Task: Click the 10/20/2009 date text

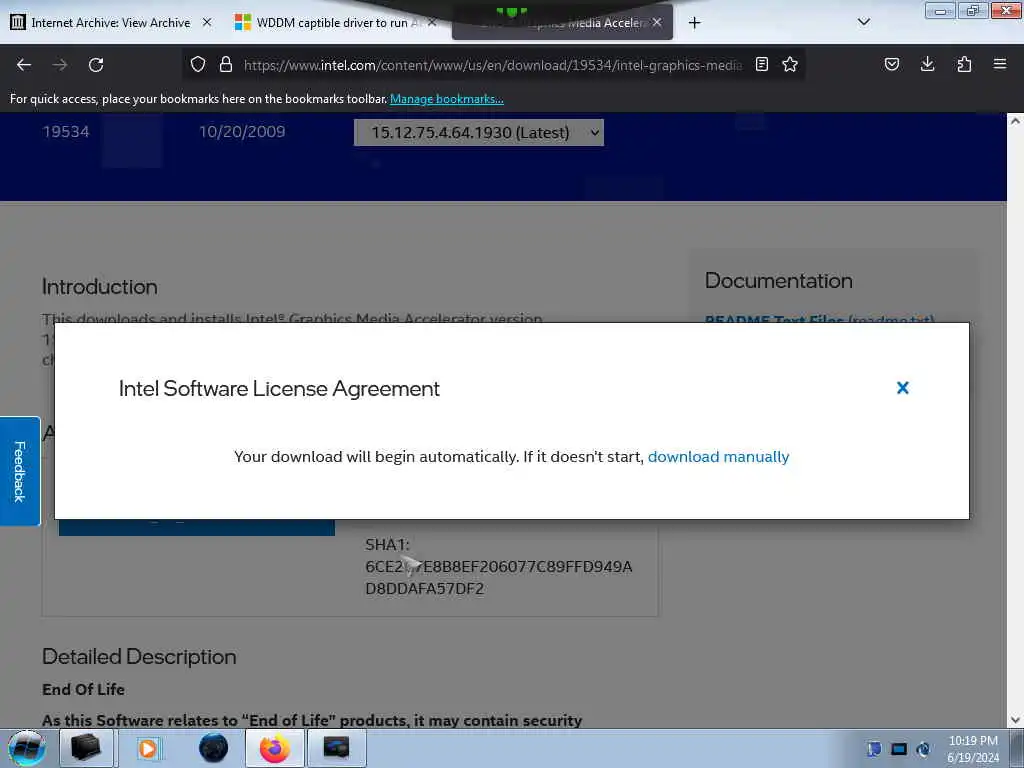Action: point(242,132)
